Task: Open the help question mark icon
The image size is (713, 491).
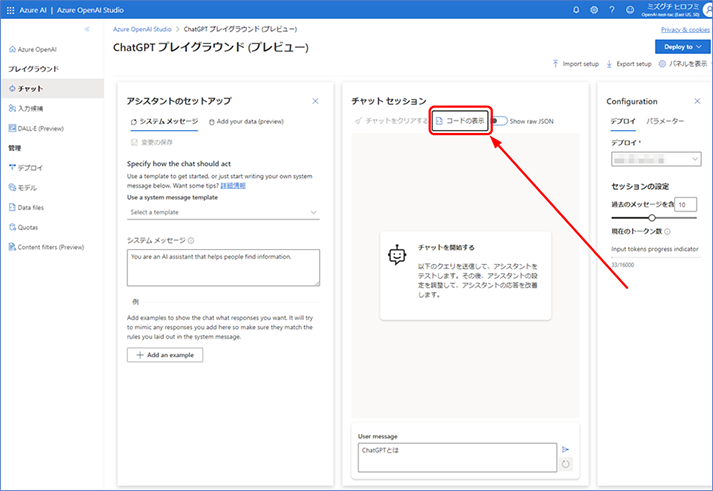Action: pos(612,10)
